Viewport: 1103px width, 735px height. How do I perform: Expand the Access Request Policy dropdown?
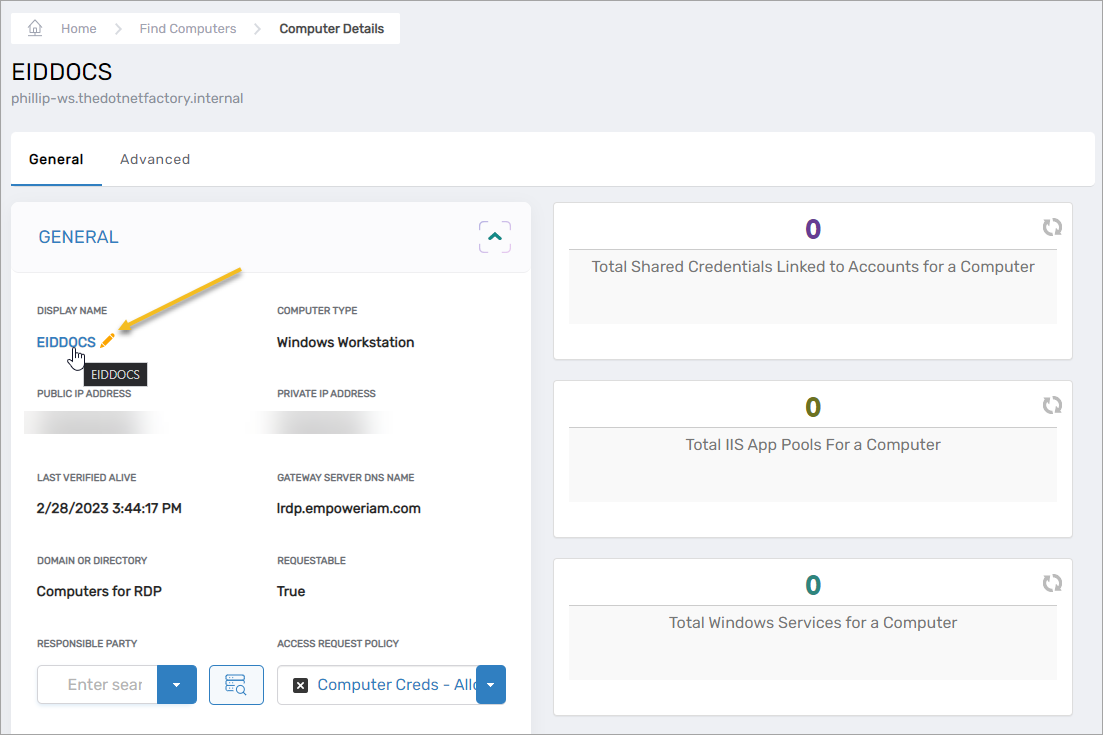(490, 685)
